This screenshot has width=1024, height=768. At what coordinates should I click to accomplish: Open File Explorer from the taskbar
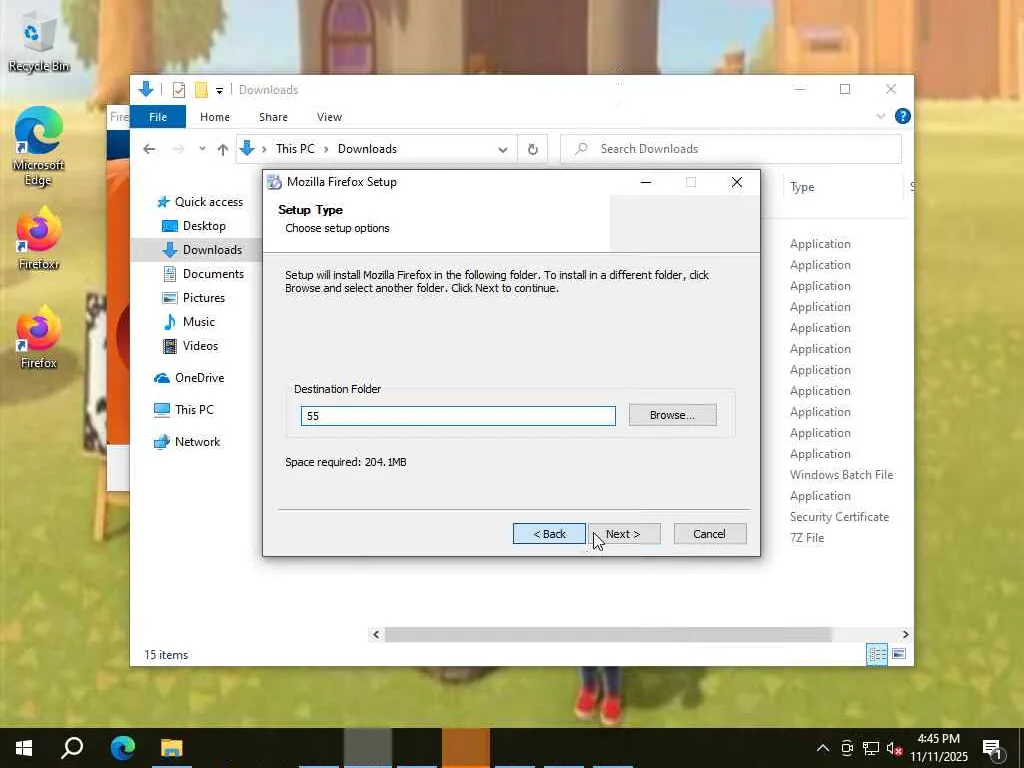click(x=172, y=748)
